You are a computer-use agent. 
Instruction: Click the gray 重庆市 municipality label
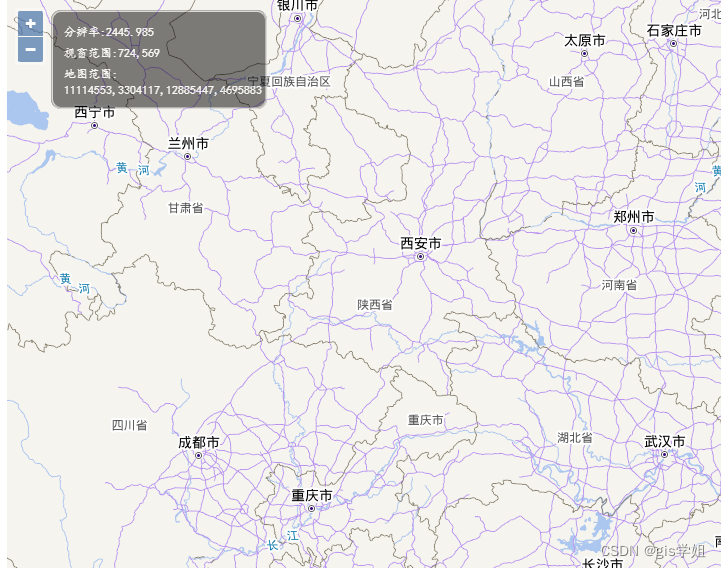[x=426, y=420]
